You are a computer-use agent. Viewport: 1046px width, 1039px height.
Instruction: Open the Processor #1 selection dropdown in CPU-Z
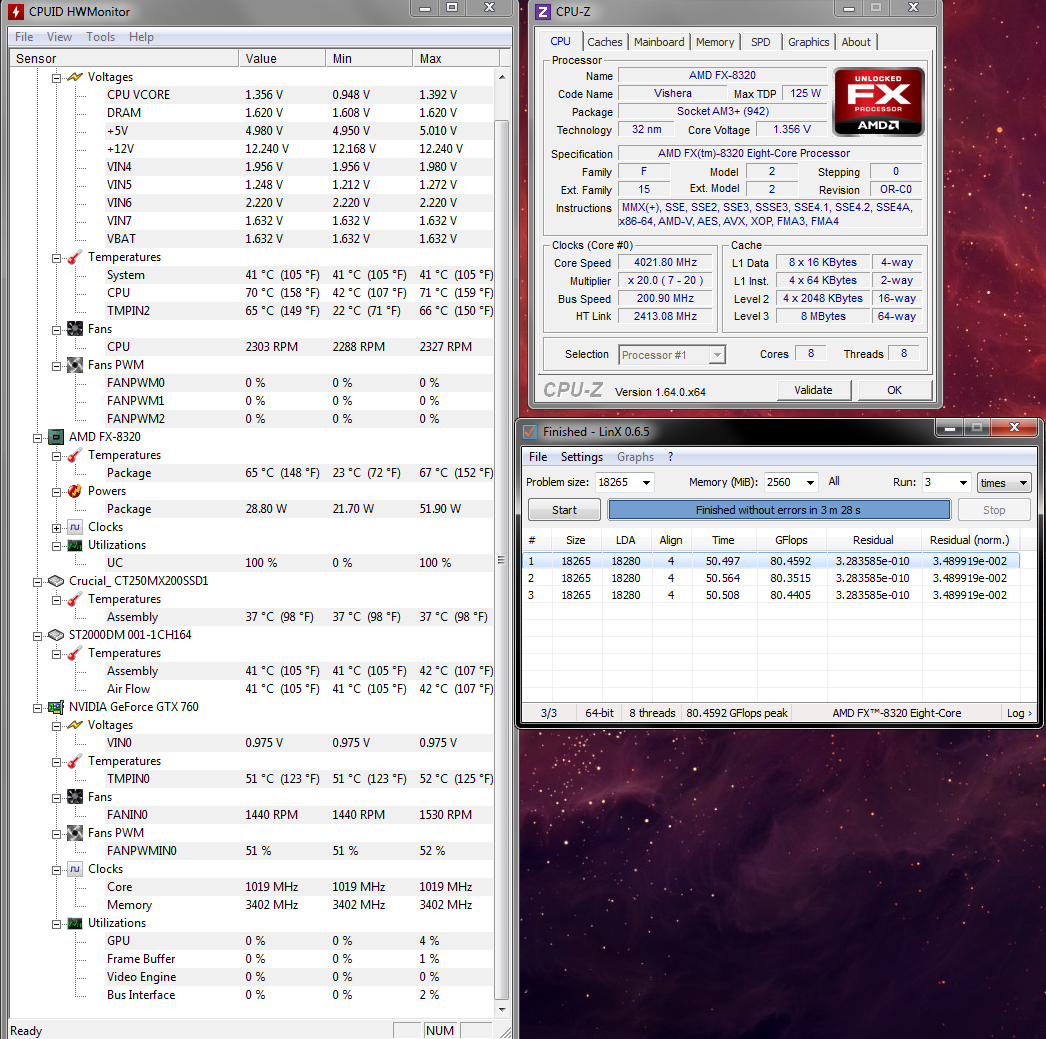coord(717,355)
